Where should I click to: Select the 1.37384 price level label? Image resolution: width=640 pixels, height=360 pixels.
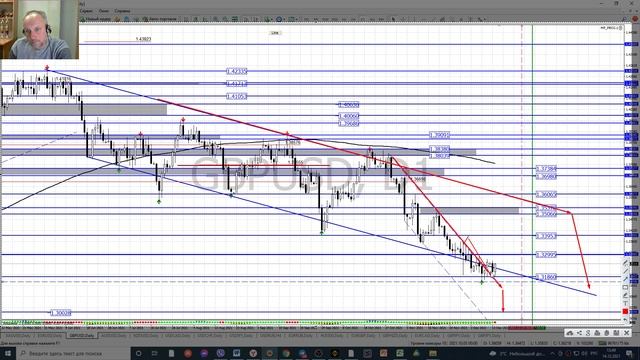546,169
